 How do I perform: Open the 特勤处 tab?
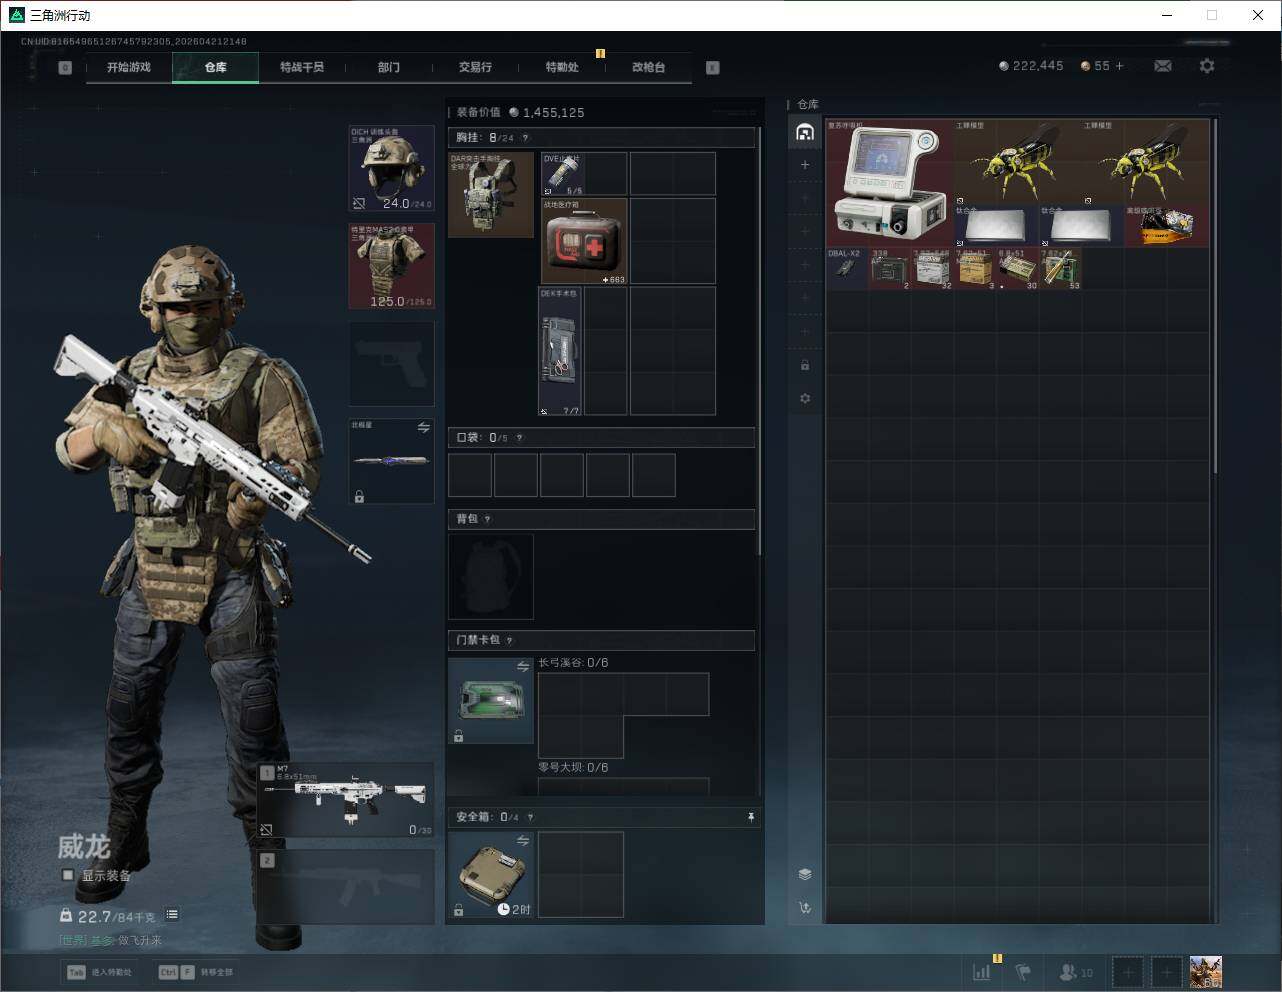[562, 67]
